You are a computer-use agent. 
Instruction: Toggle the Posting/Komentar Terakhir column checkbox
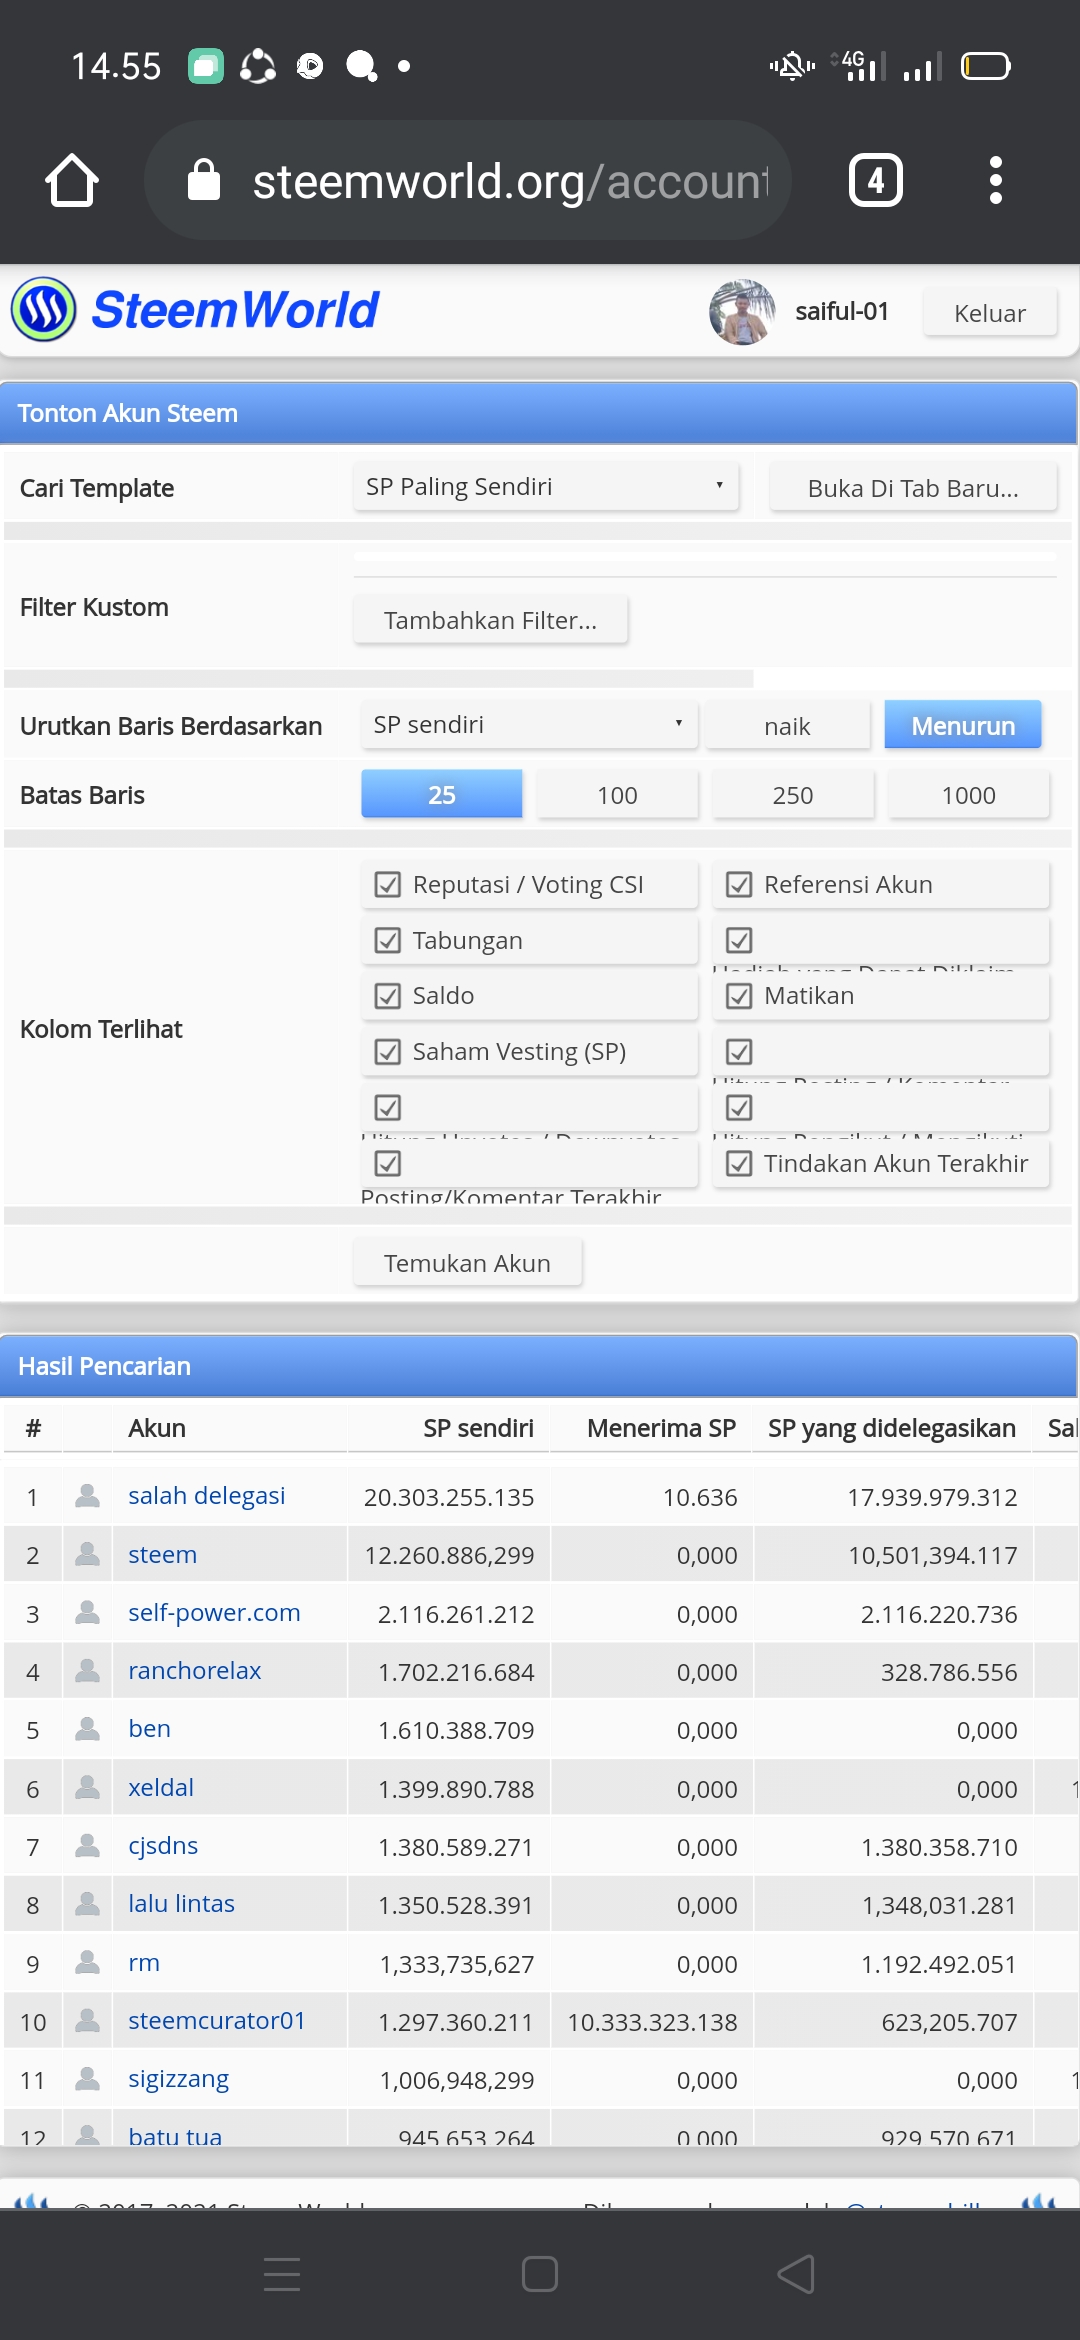click(x=388, y=1164)
